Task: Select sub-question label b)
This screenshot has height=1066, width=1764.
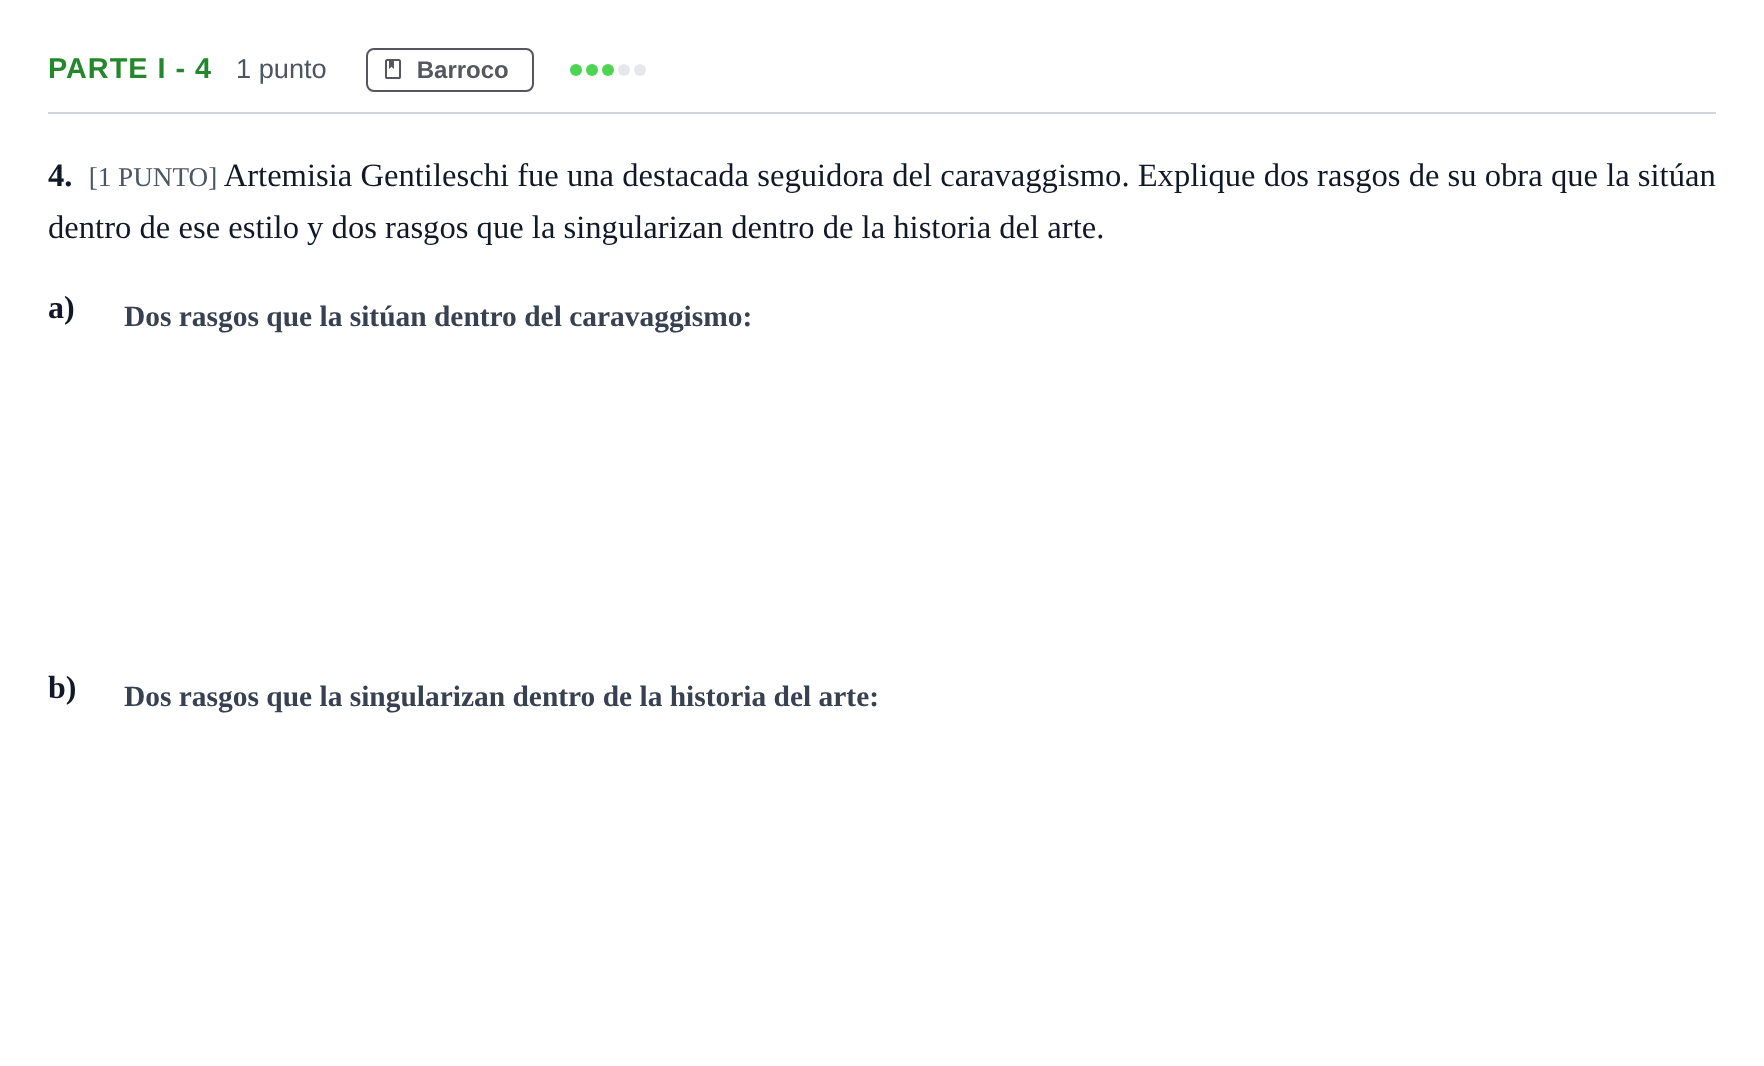Action: point(62,688)
